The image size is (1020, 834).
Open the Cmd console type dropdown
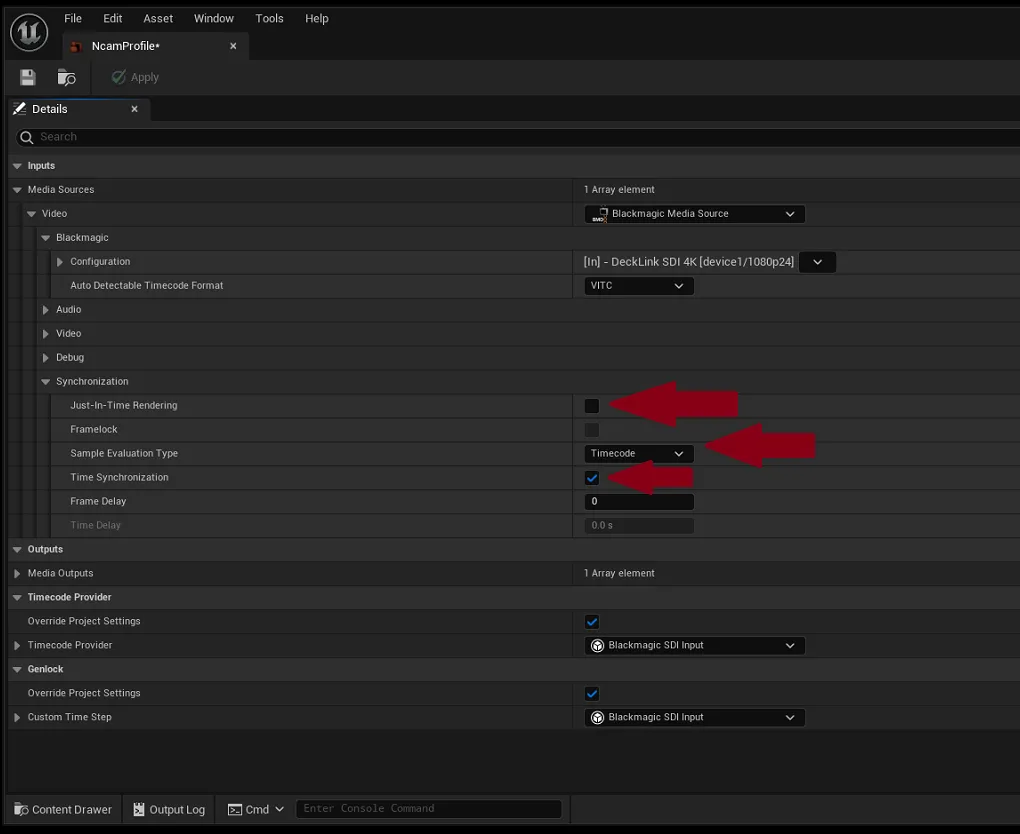click(x=256, y=809)
